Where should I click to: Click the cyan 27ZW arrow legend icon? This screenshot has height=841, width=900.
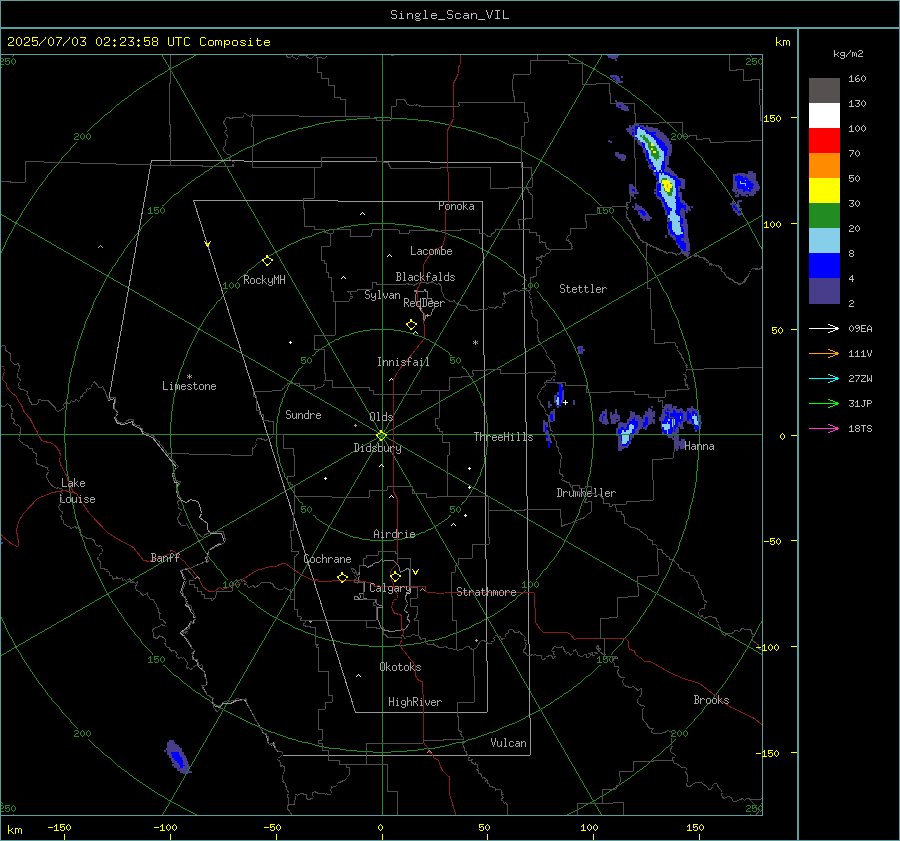coord(824,378)
